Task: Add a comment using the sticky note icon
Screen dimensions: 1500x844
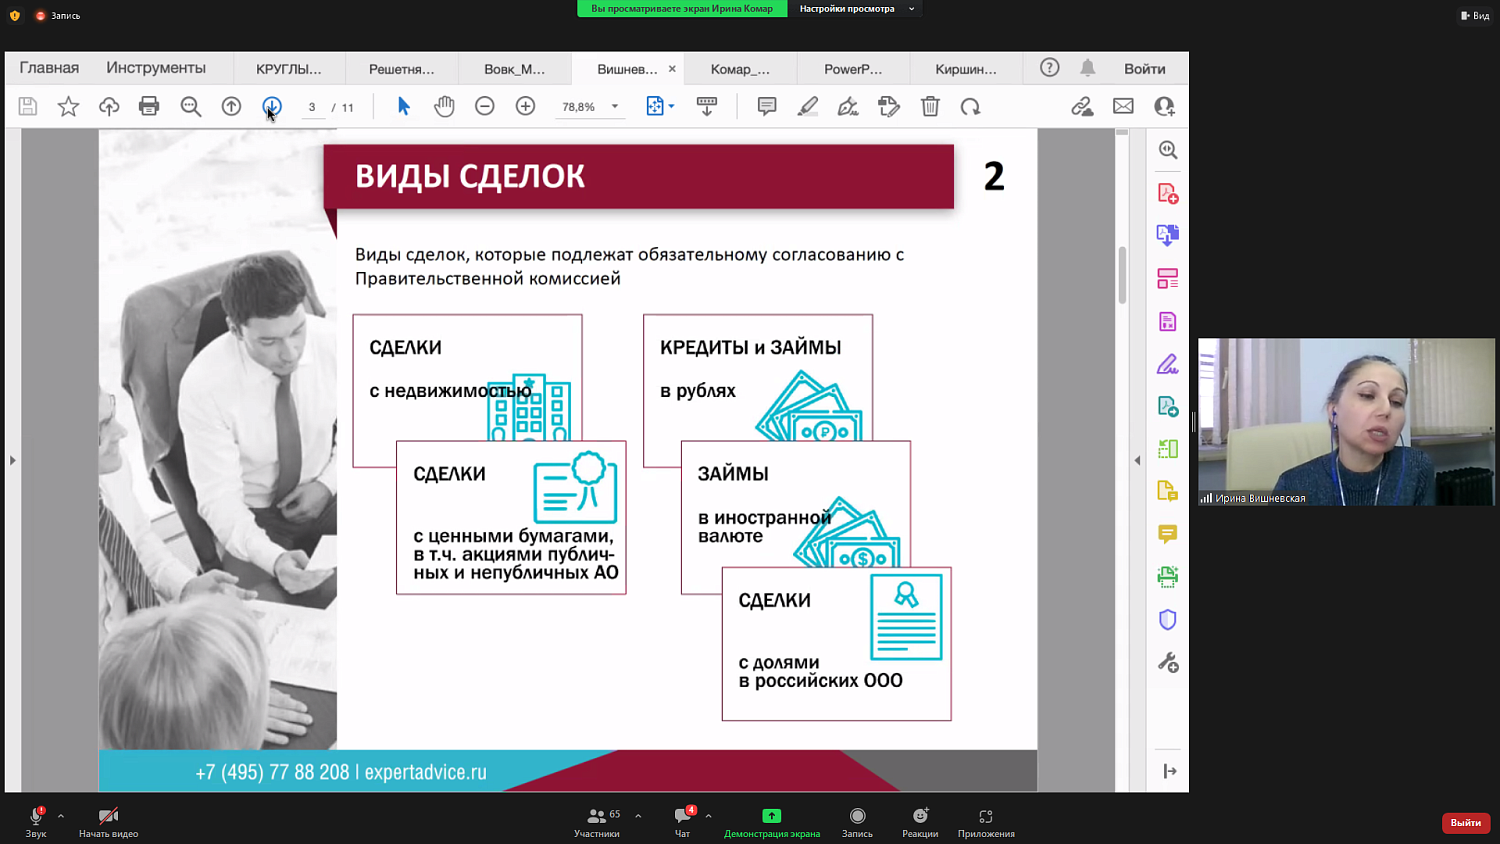Action: pos(766,106)
